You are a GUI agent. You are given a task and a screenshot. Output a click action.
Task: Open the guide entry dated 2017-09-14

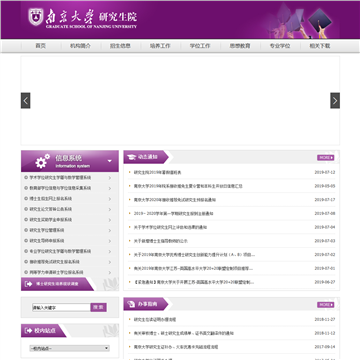[x=176, y=347]
